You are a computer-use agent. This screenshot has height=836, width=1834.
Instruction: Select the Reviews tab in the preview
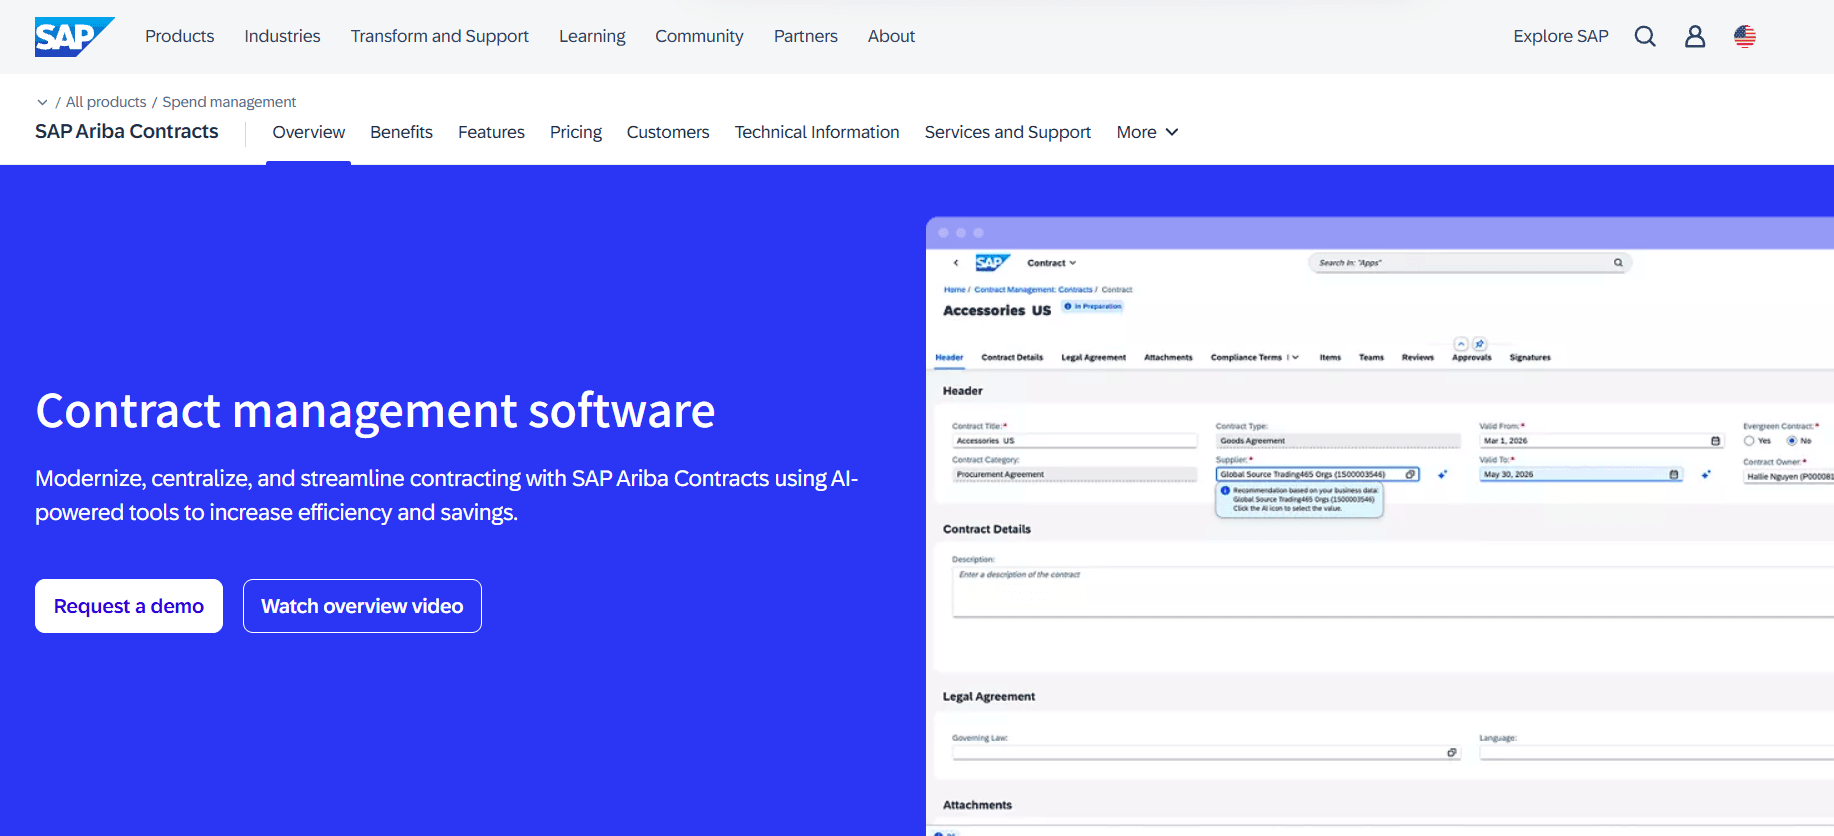pyautogui.click(x=1418, y=357)
